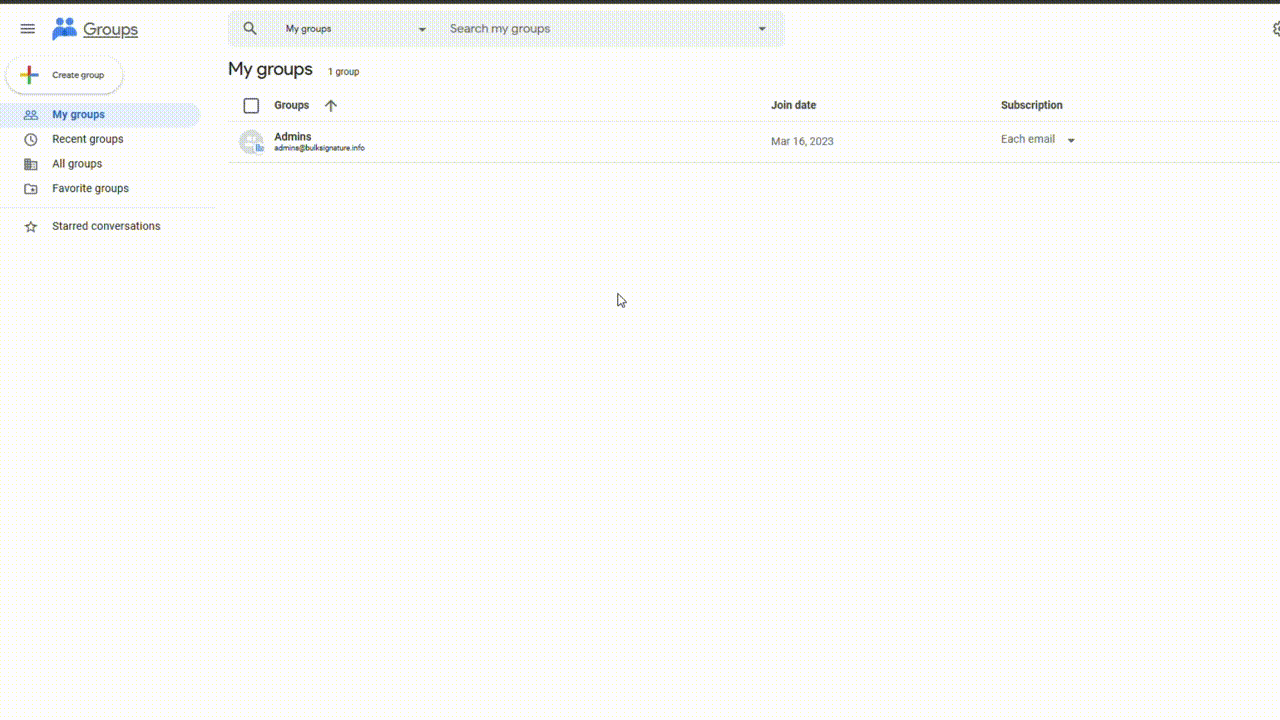Click the Create group button

pyautogui.click(x=64, y=75)
